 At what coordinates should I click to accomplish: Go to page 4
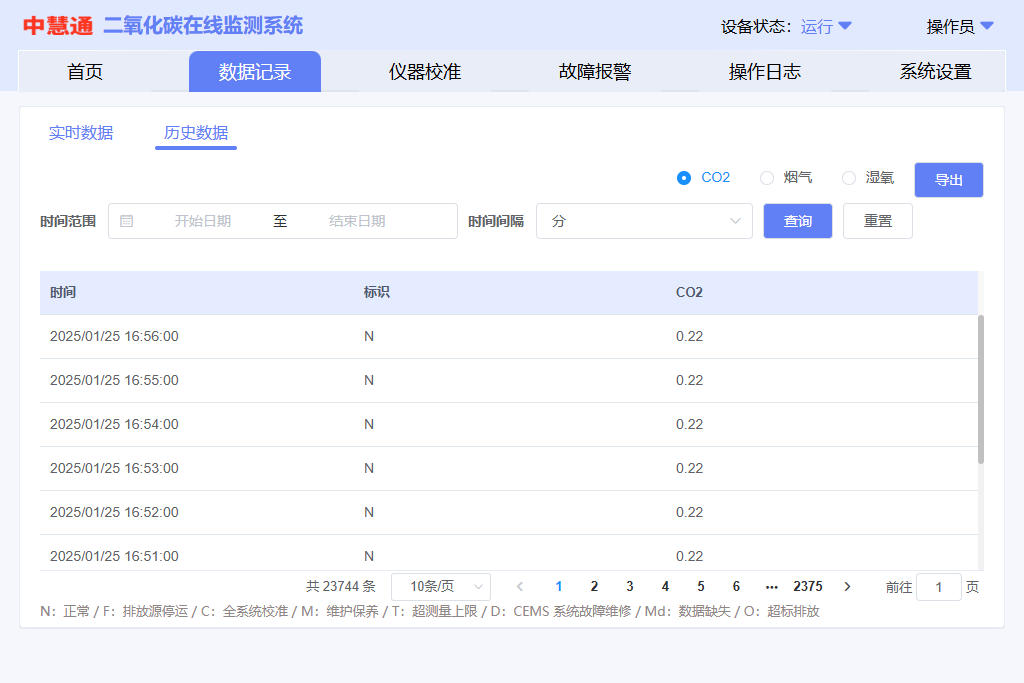665,586
